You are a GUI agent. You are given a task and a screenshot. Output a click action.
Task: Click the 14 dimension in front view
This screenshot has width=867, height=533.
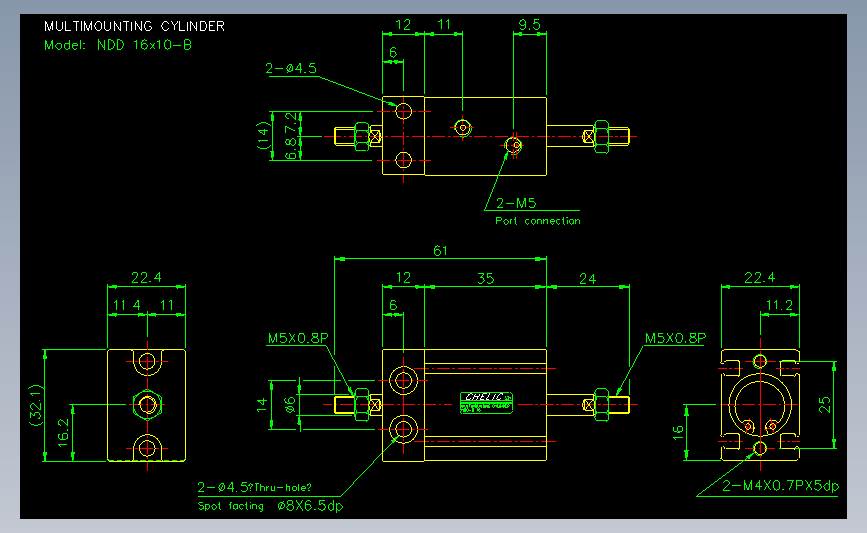point(262,405)
